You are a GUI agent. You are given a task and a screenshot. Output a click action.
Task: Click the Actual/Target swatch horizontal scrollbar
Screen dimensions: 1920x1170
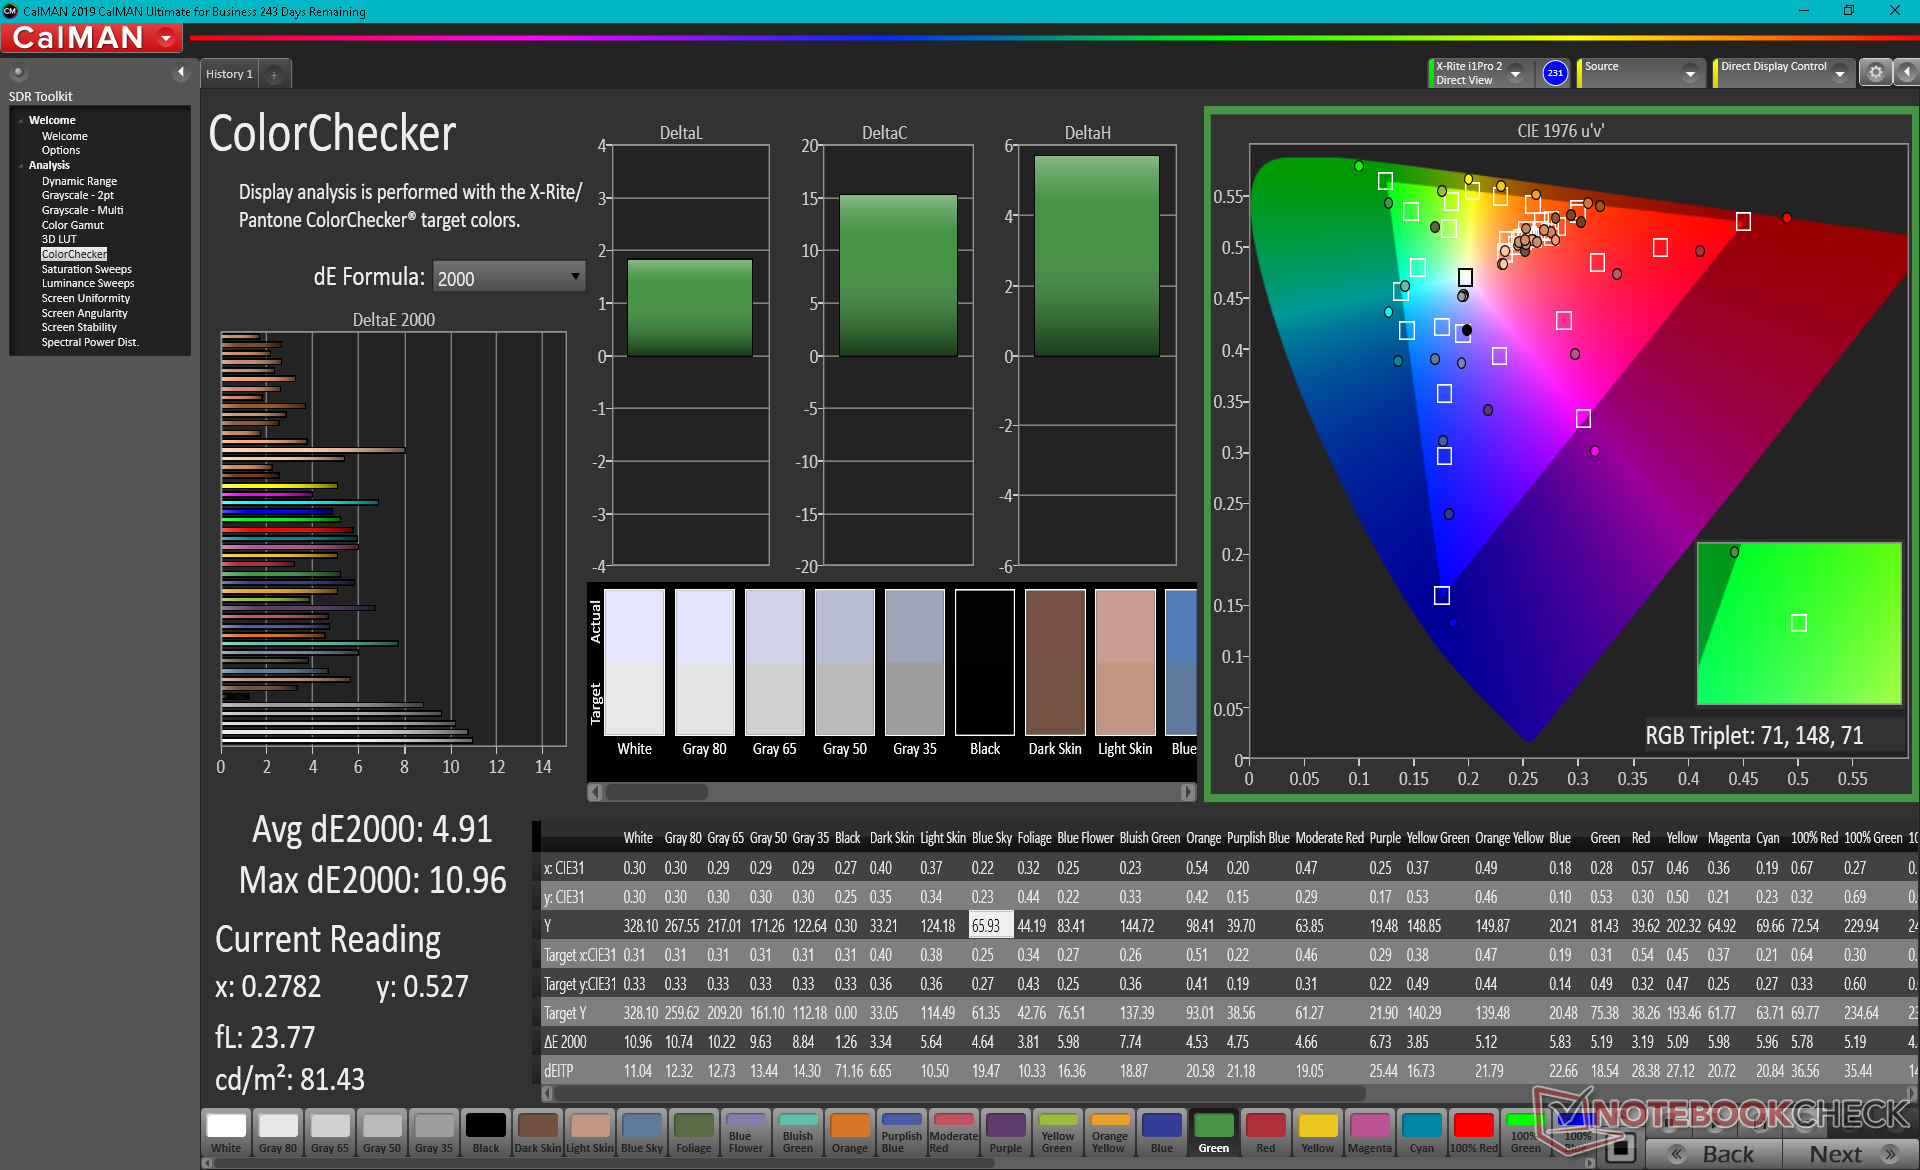(657, 792)
